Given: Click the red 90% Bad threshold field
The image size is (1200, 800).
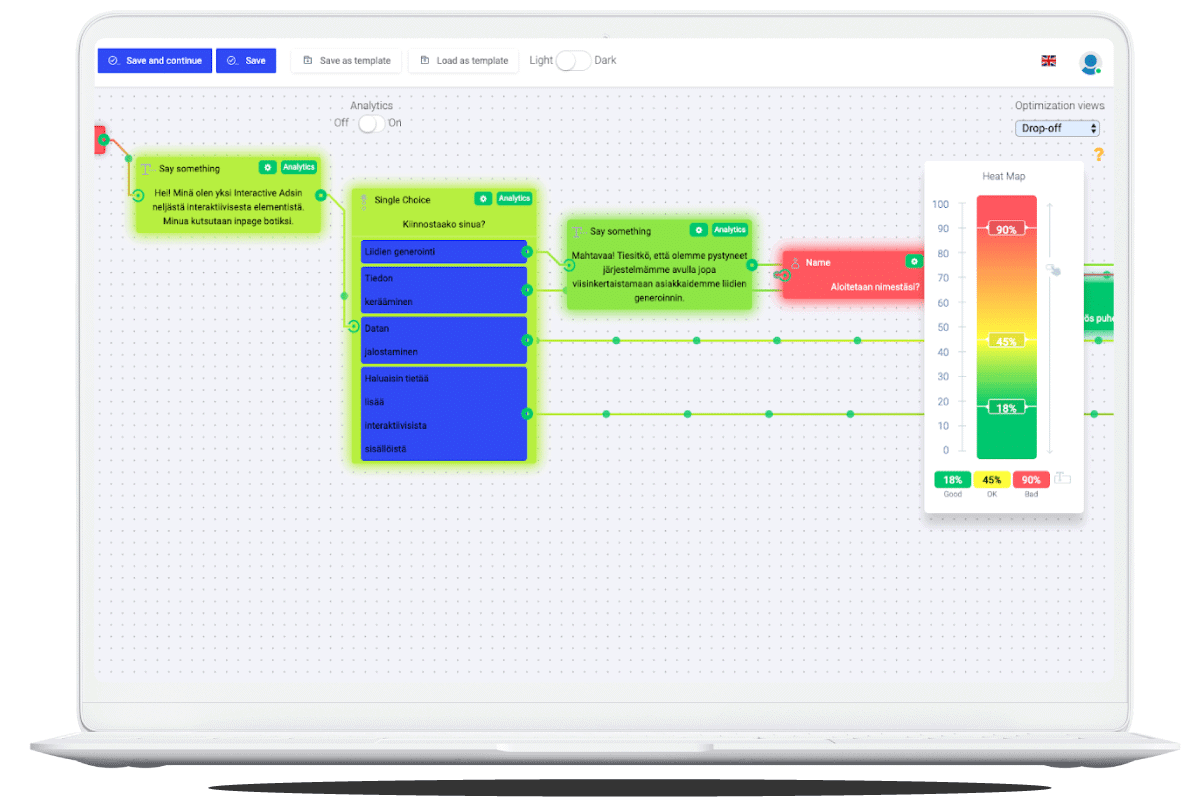Looking at the screenshot, I should pos(1031,480).
